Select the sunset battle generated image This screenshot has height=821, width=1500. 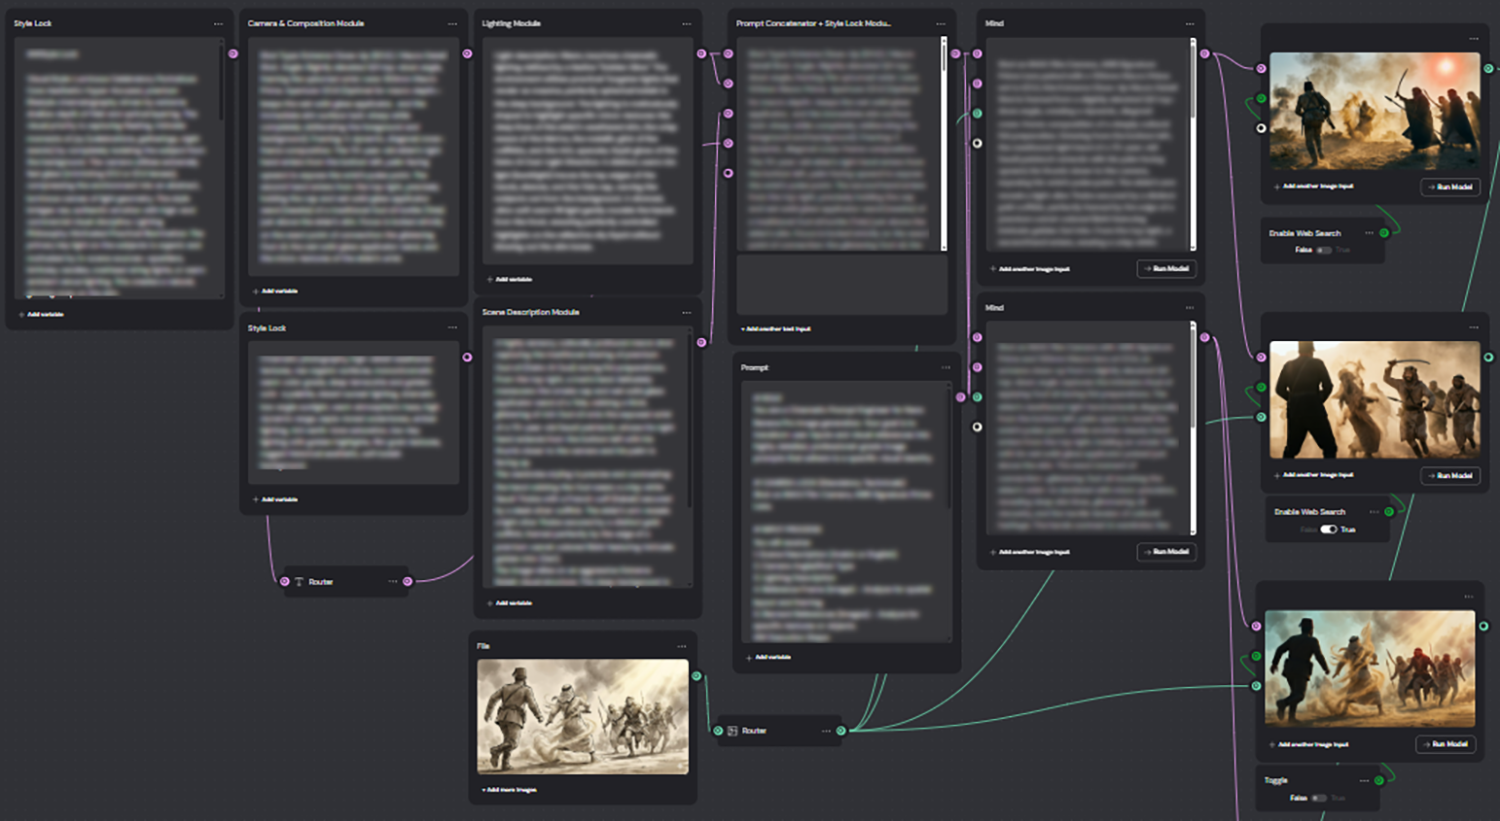coord(1374,111)
